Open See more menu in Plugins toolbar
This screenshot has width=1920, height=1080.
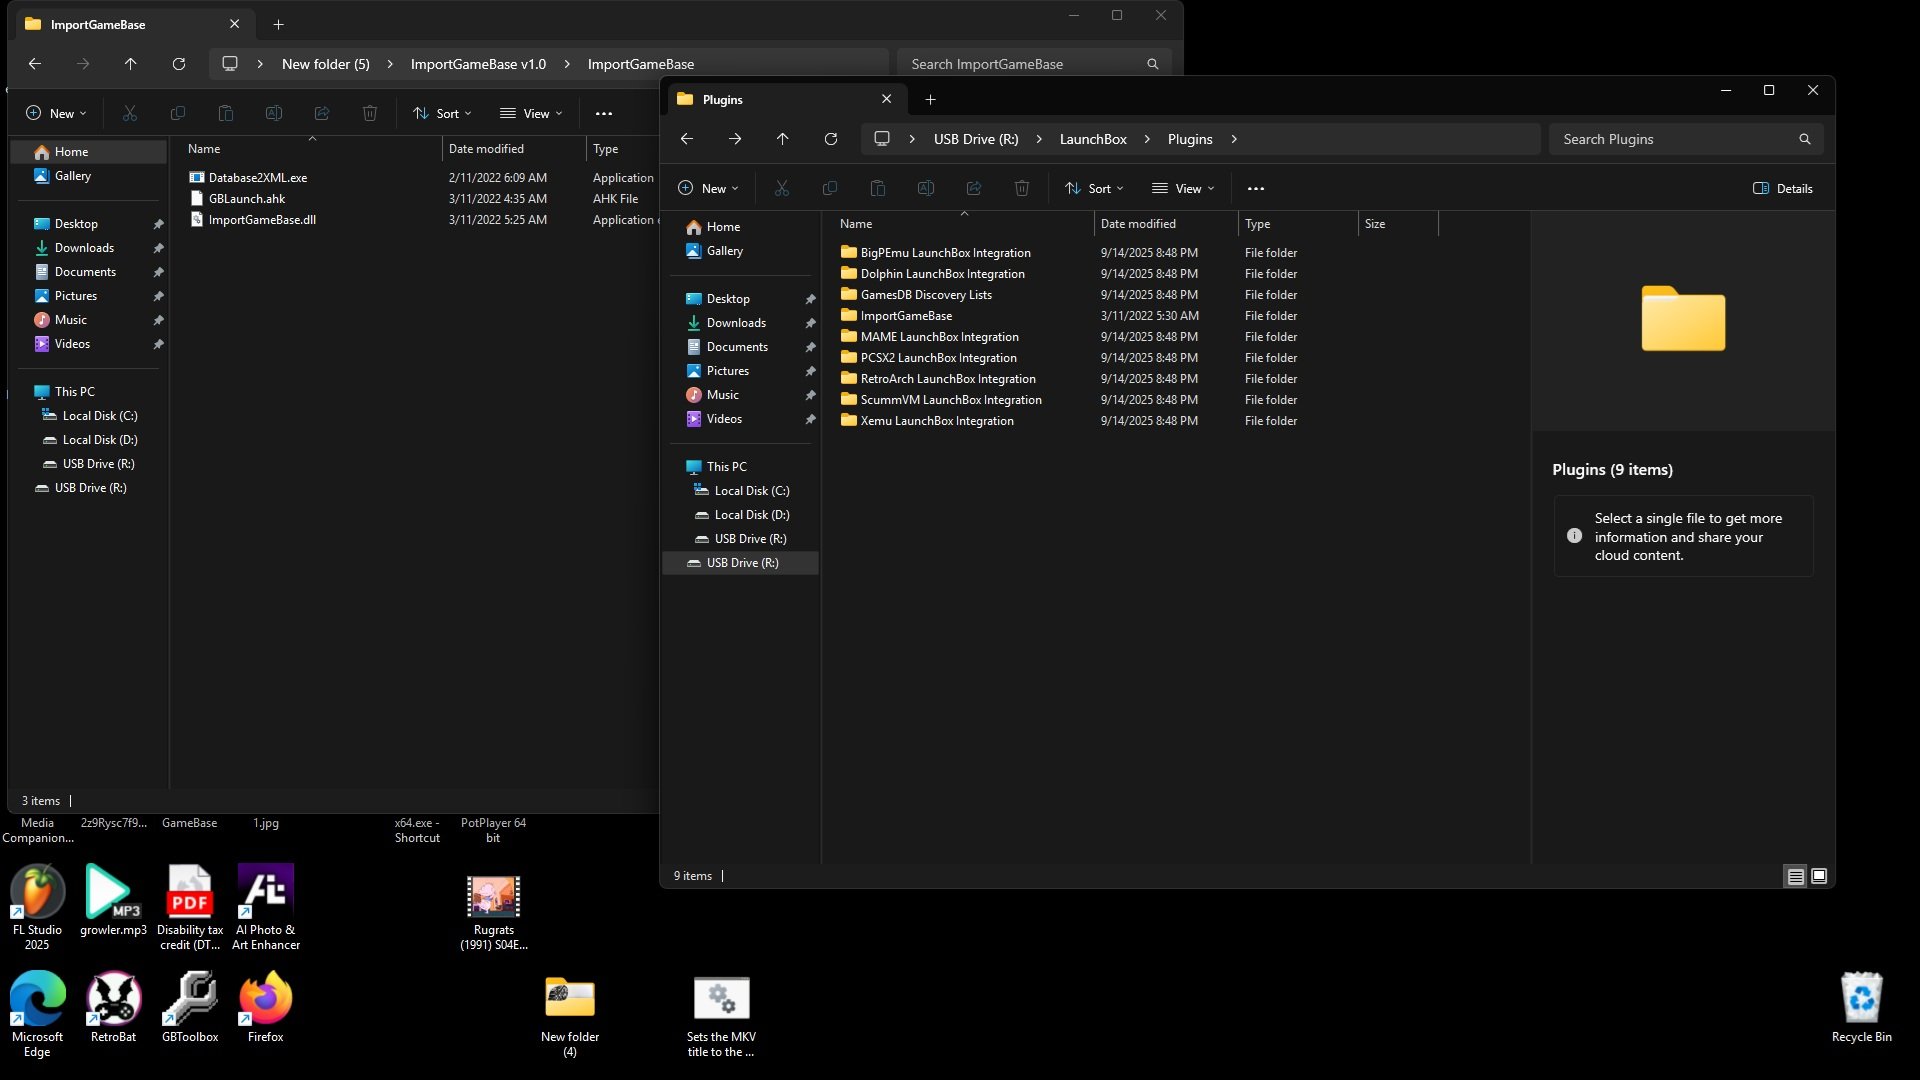coord(1256,188)
